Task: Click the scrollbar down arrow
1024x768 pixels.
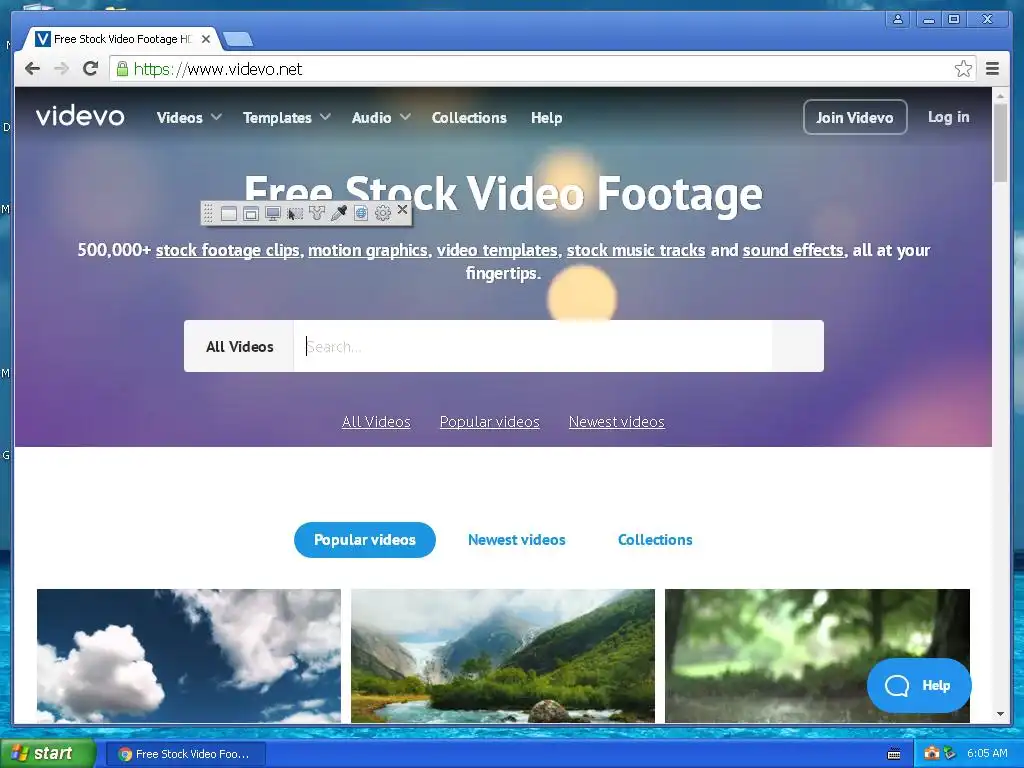Action: pos(1000,714)
